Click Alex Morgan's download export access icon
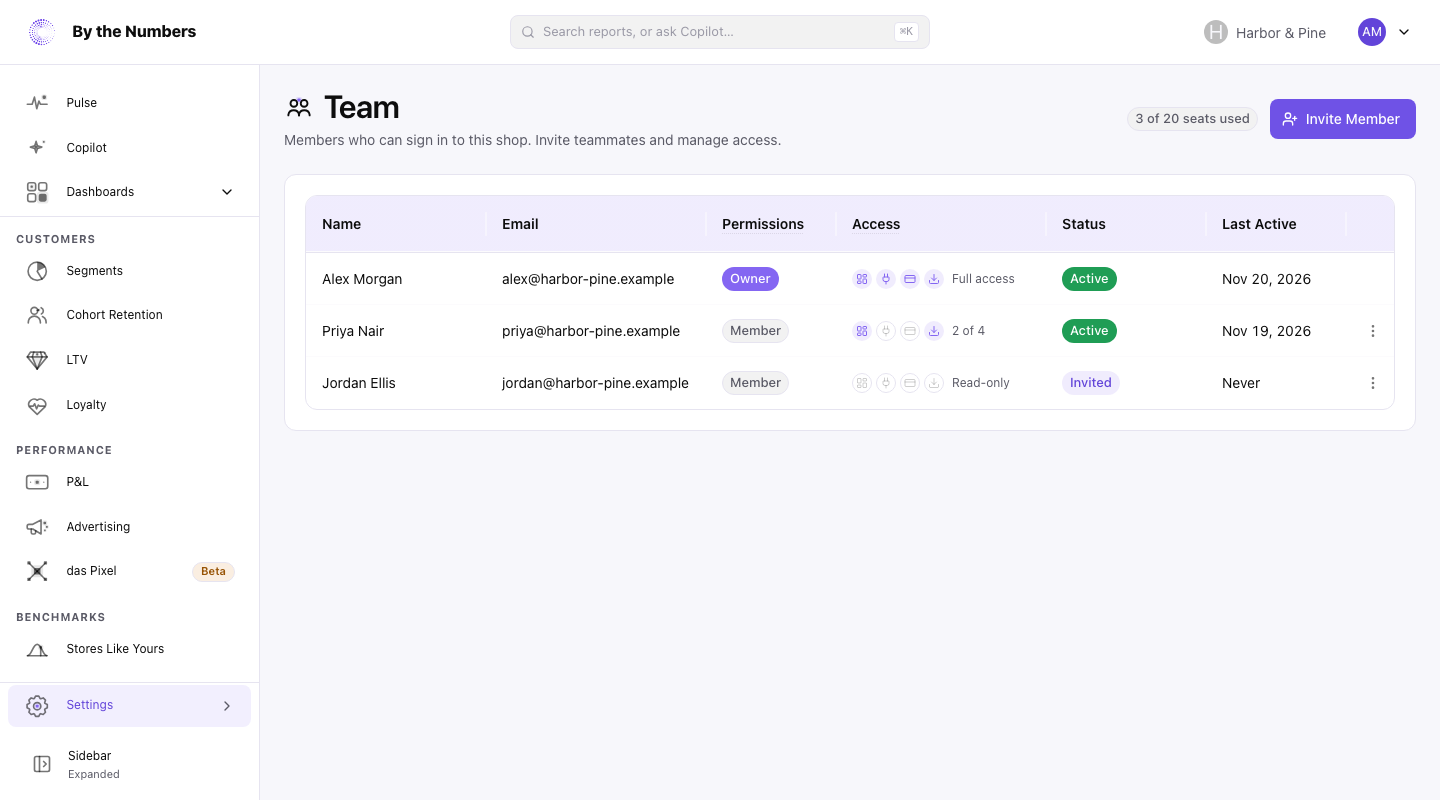Viewport: 1440px width, 800px height. (934, 279)
